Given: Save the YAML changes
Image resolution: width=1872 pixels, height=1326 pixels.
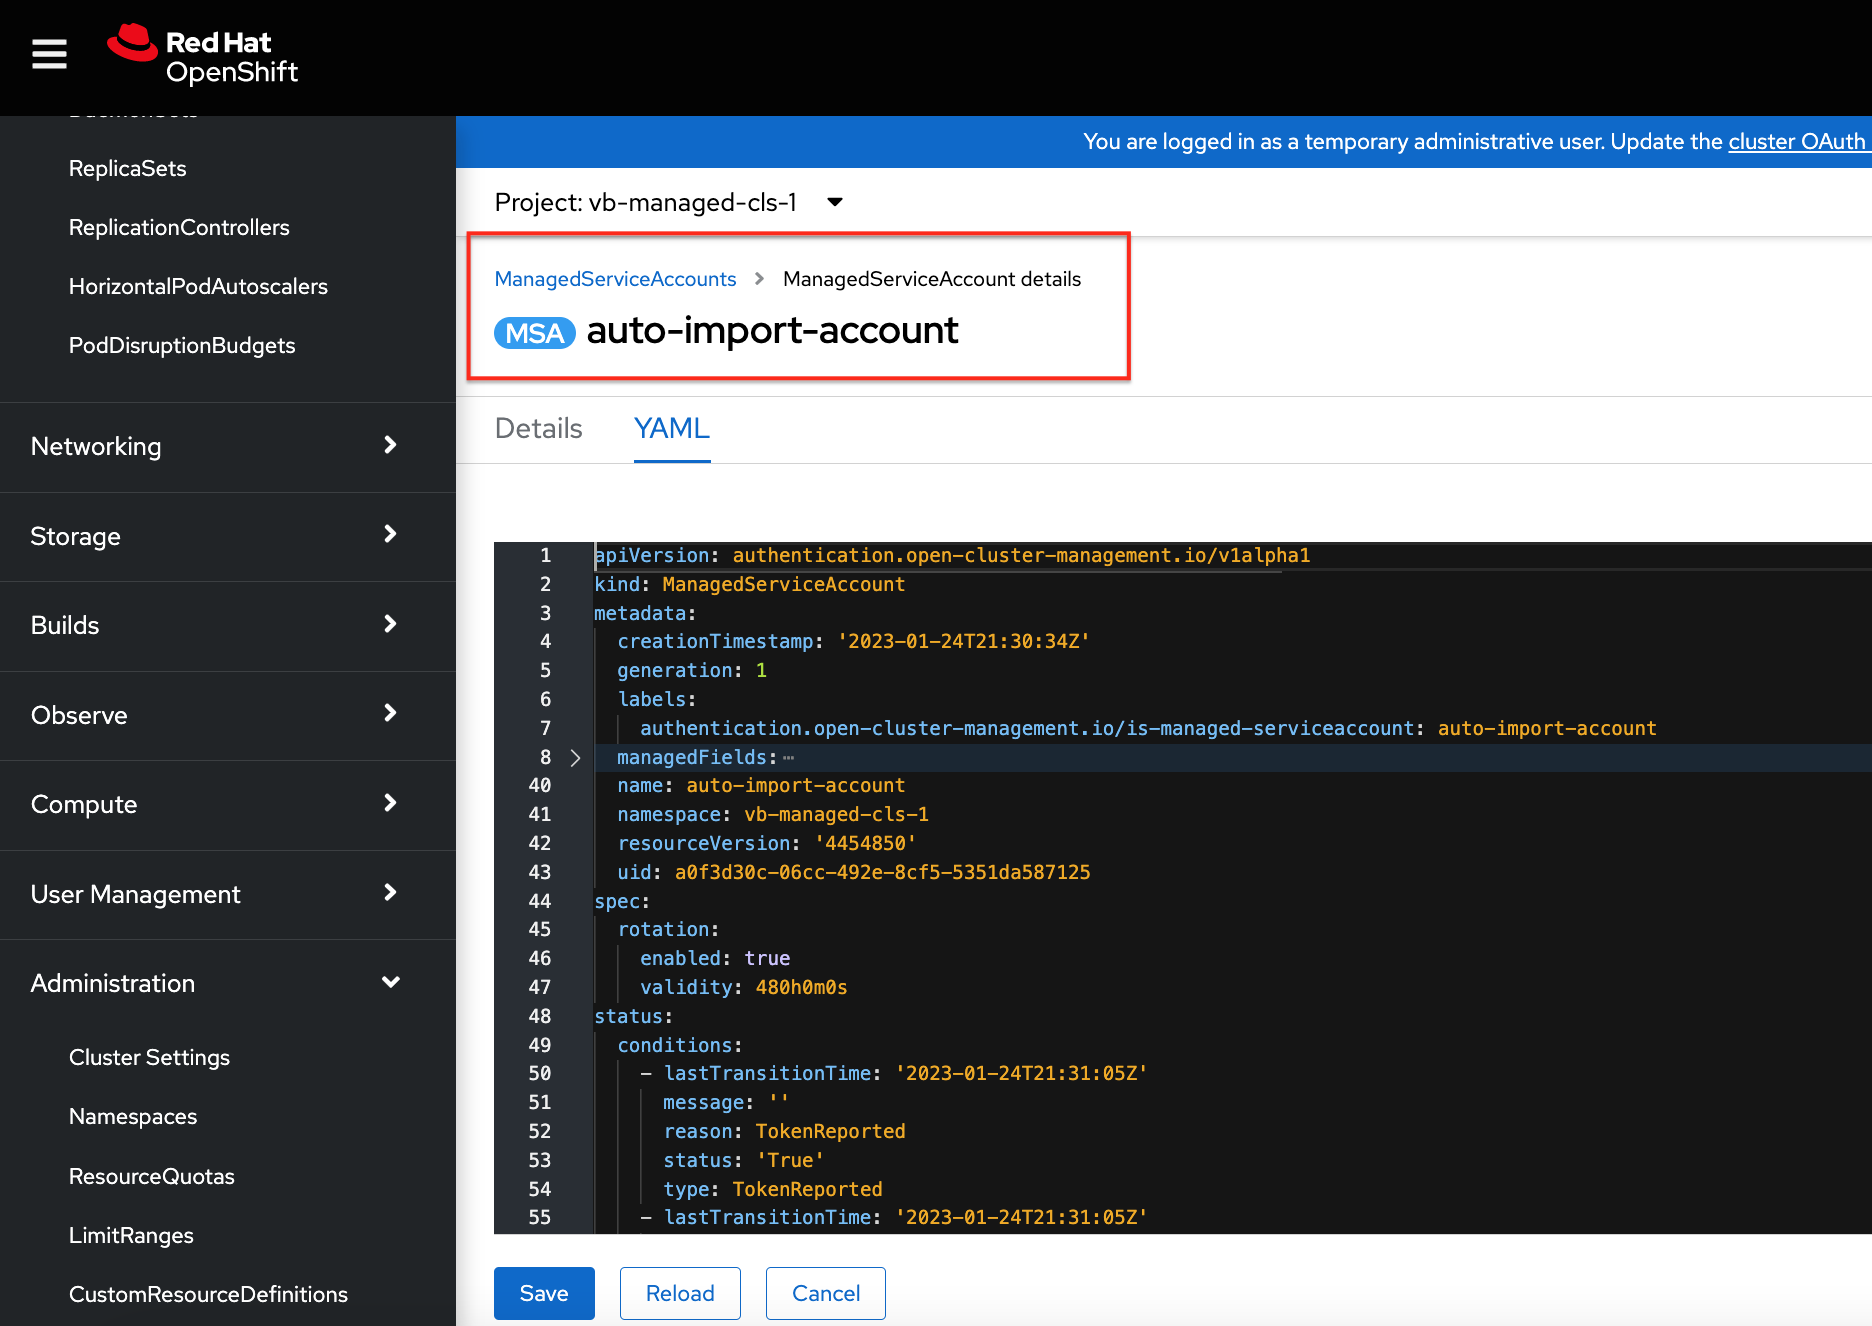Looking at the screenshot, I should pos(543,1293).
